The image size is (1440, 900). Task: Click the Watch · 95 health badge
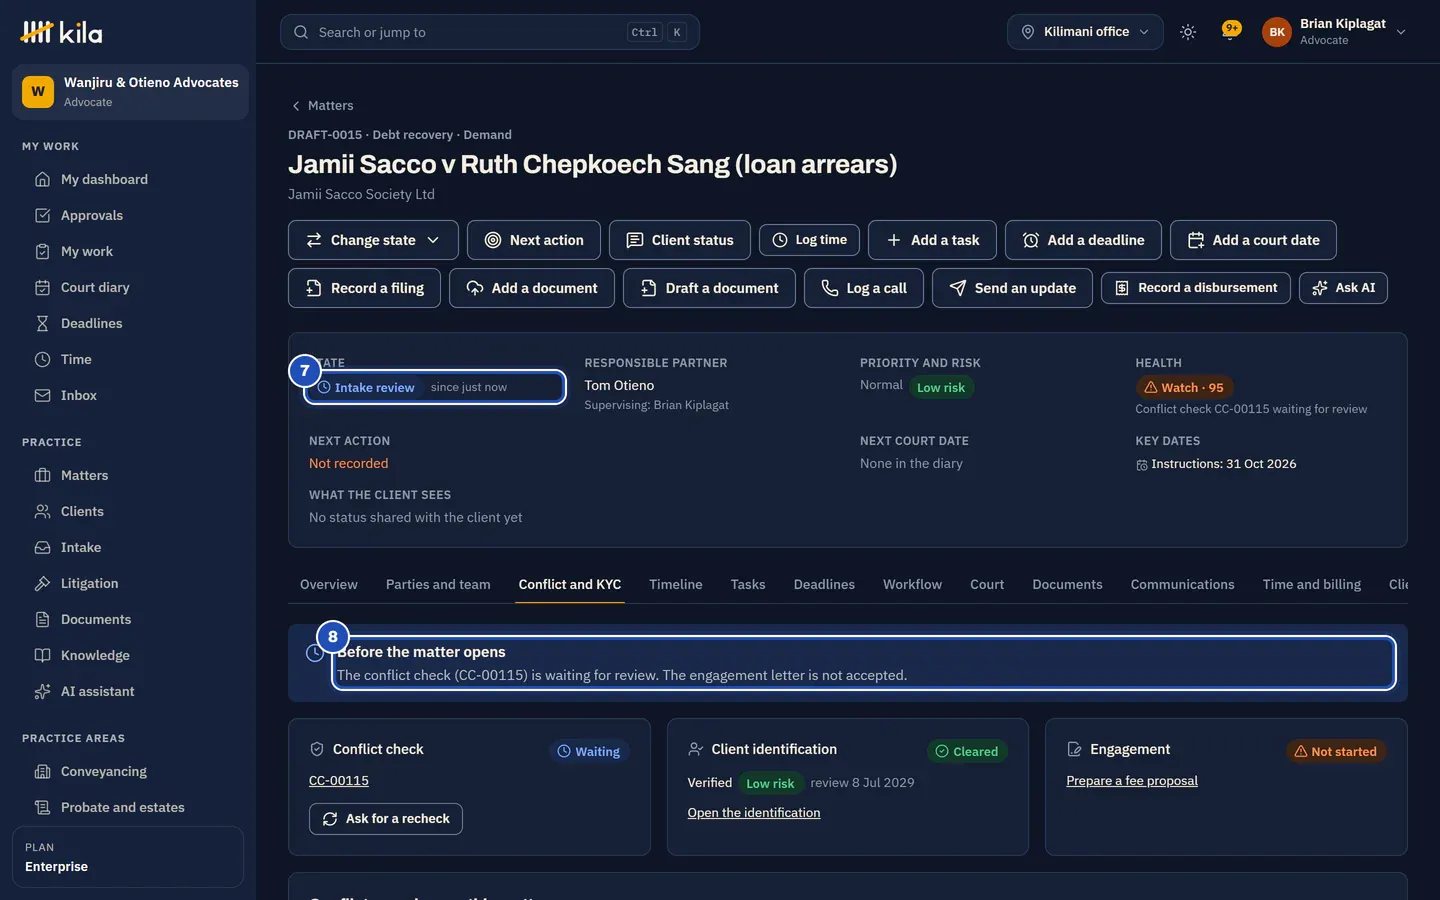pos(1185,388)
